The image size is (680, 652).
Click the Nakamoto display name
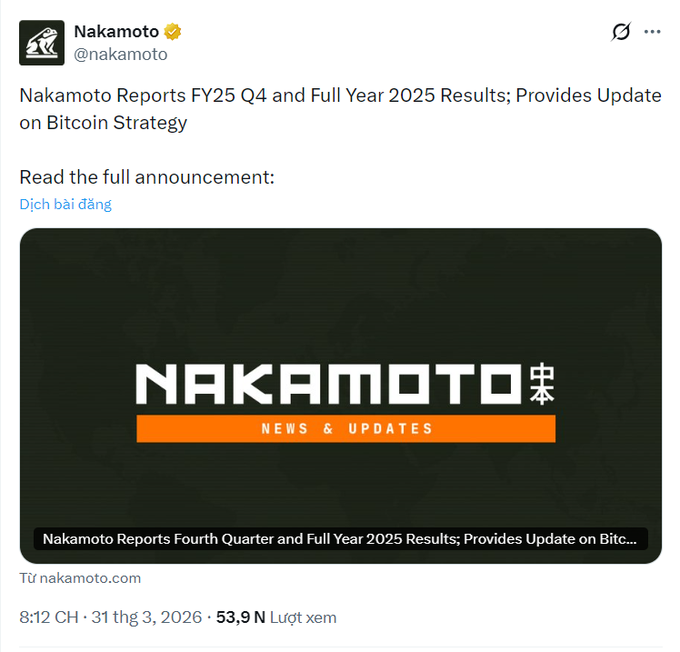[x=116, y=32]
